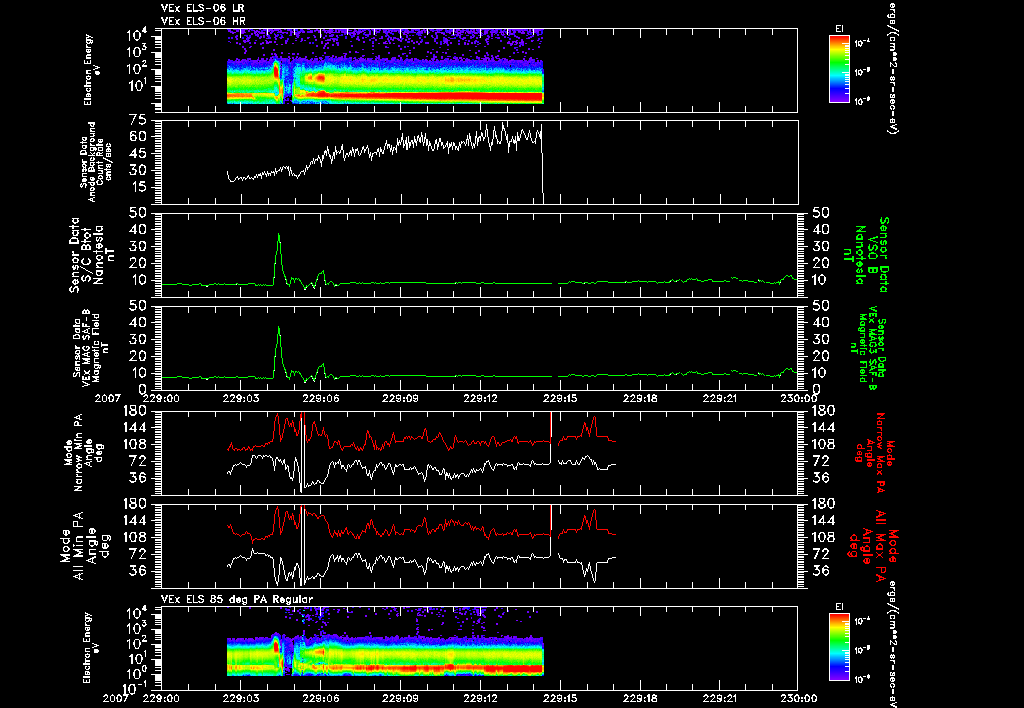Select the 'VEx ELS 85 deg PA Regular' title
Viewport: 1024px width, 708px height.
pos(236,599)
